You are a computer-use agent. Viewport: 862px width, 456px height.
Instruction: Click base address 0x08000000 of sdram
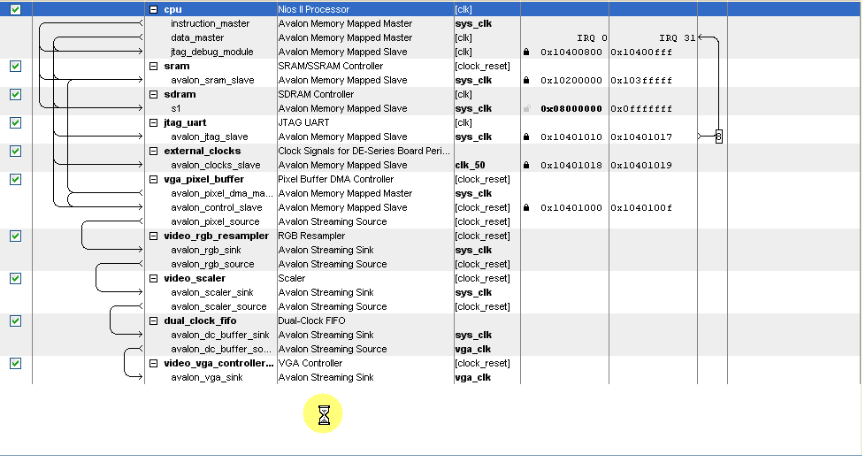point(571,109)
